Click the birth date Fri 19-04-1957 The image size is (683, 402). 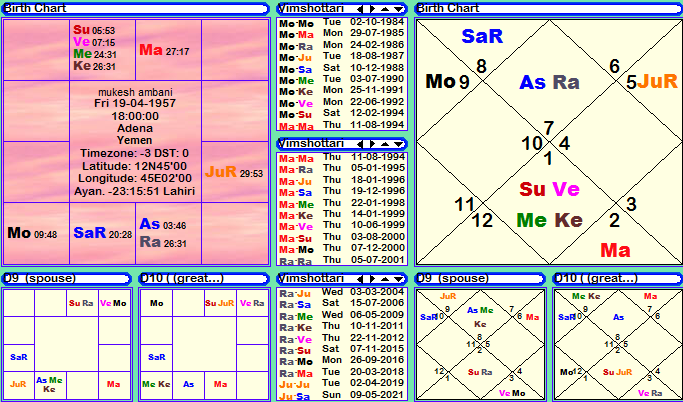click(135, 104)
